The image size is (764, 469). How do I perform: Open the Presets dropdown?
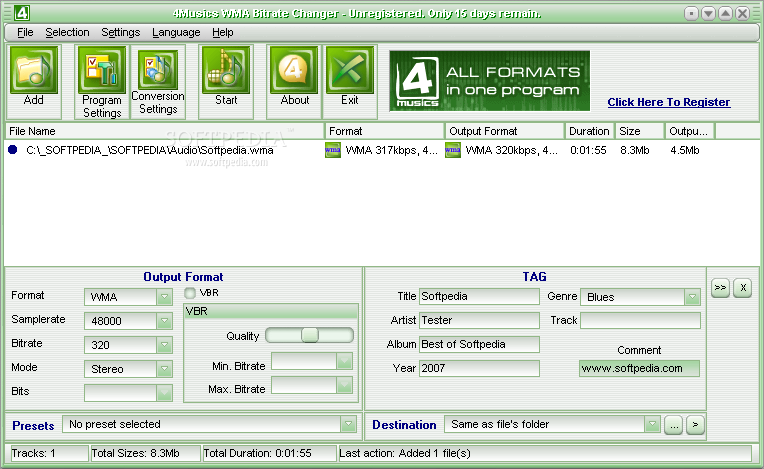[x=348, y=424]
